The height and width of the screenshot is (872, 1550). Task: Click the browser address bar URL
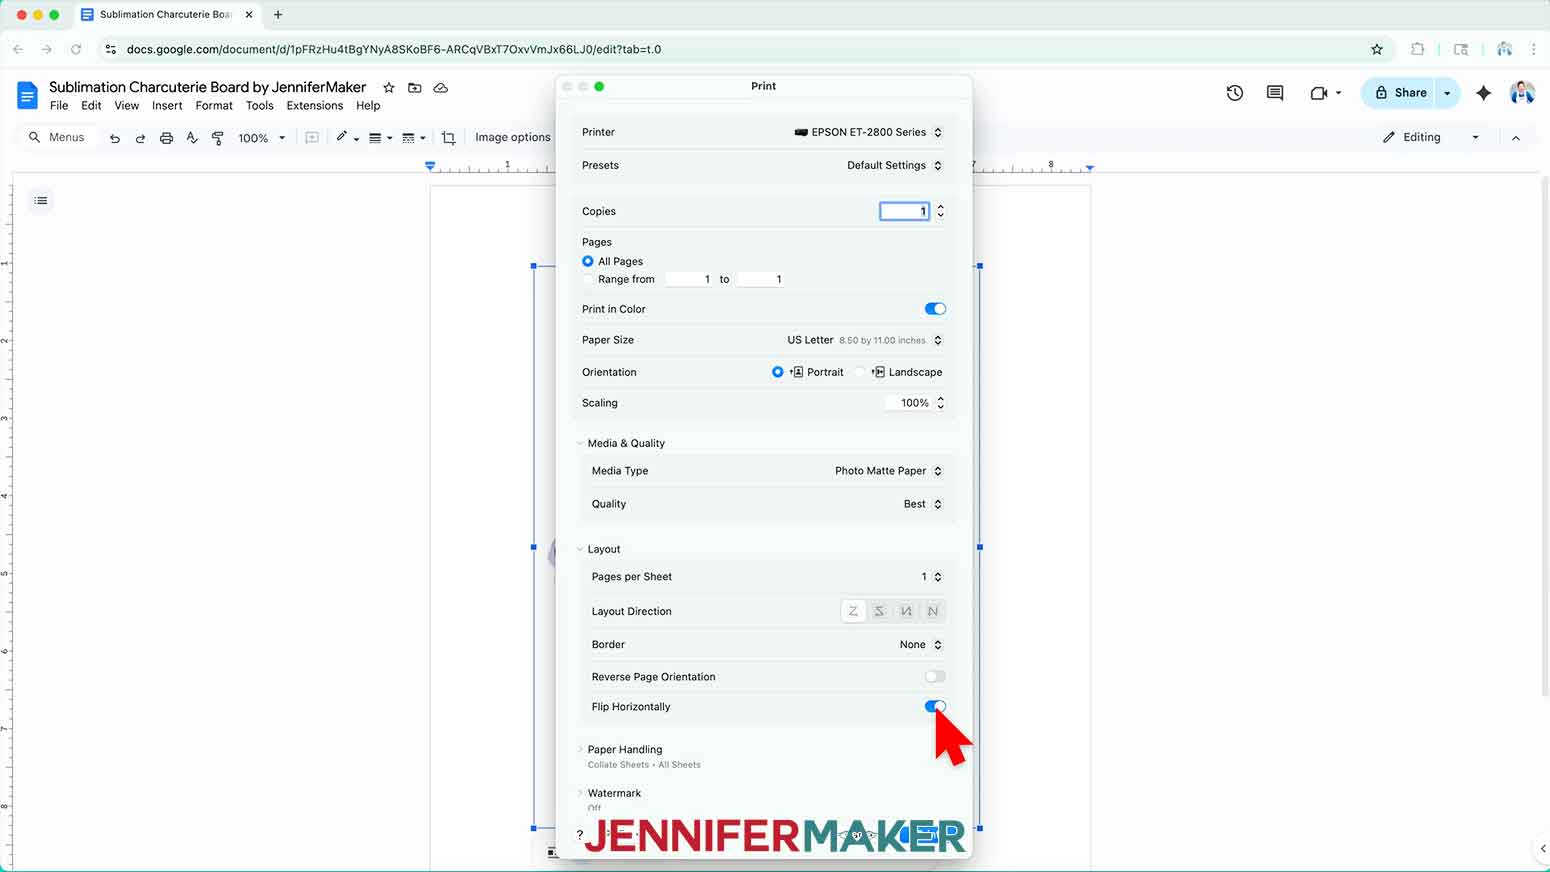393,49
